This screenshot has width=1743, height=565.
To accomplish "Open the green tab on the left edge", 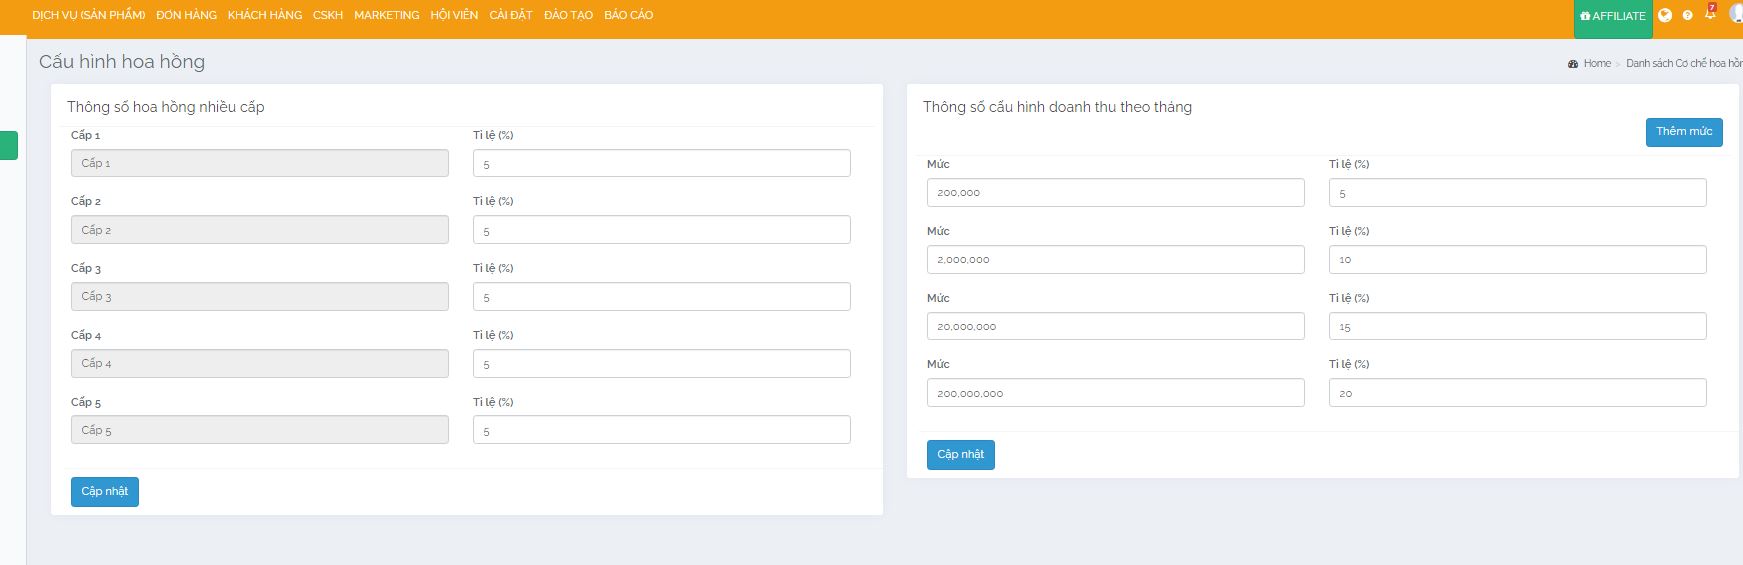I will pos(8,145).
